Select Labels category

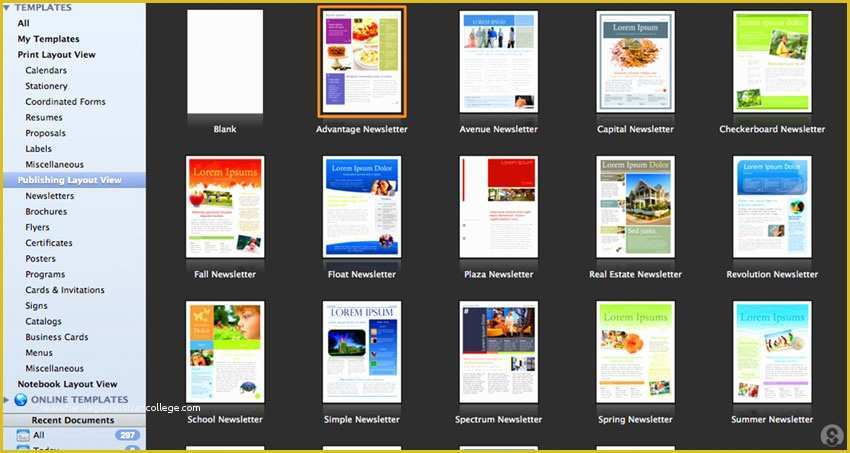[38, 149]
